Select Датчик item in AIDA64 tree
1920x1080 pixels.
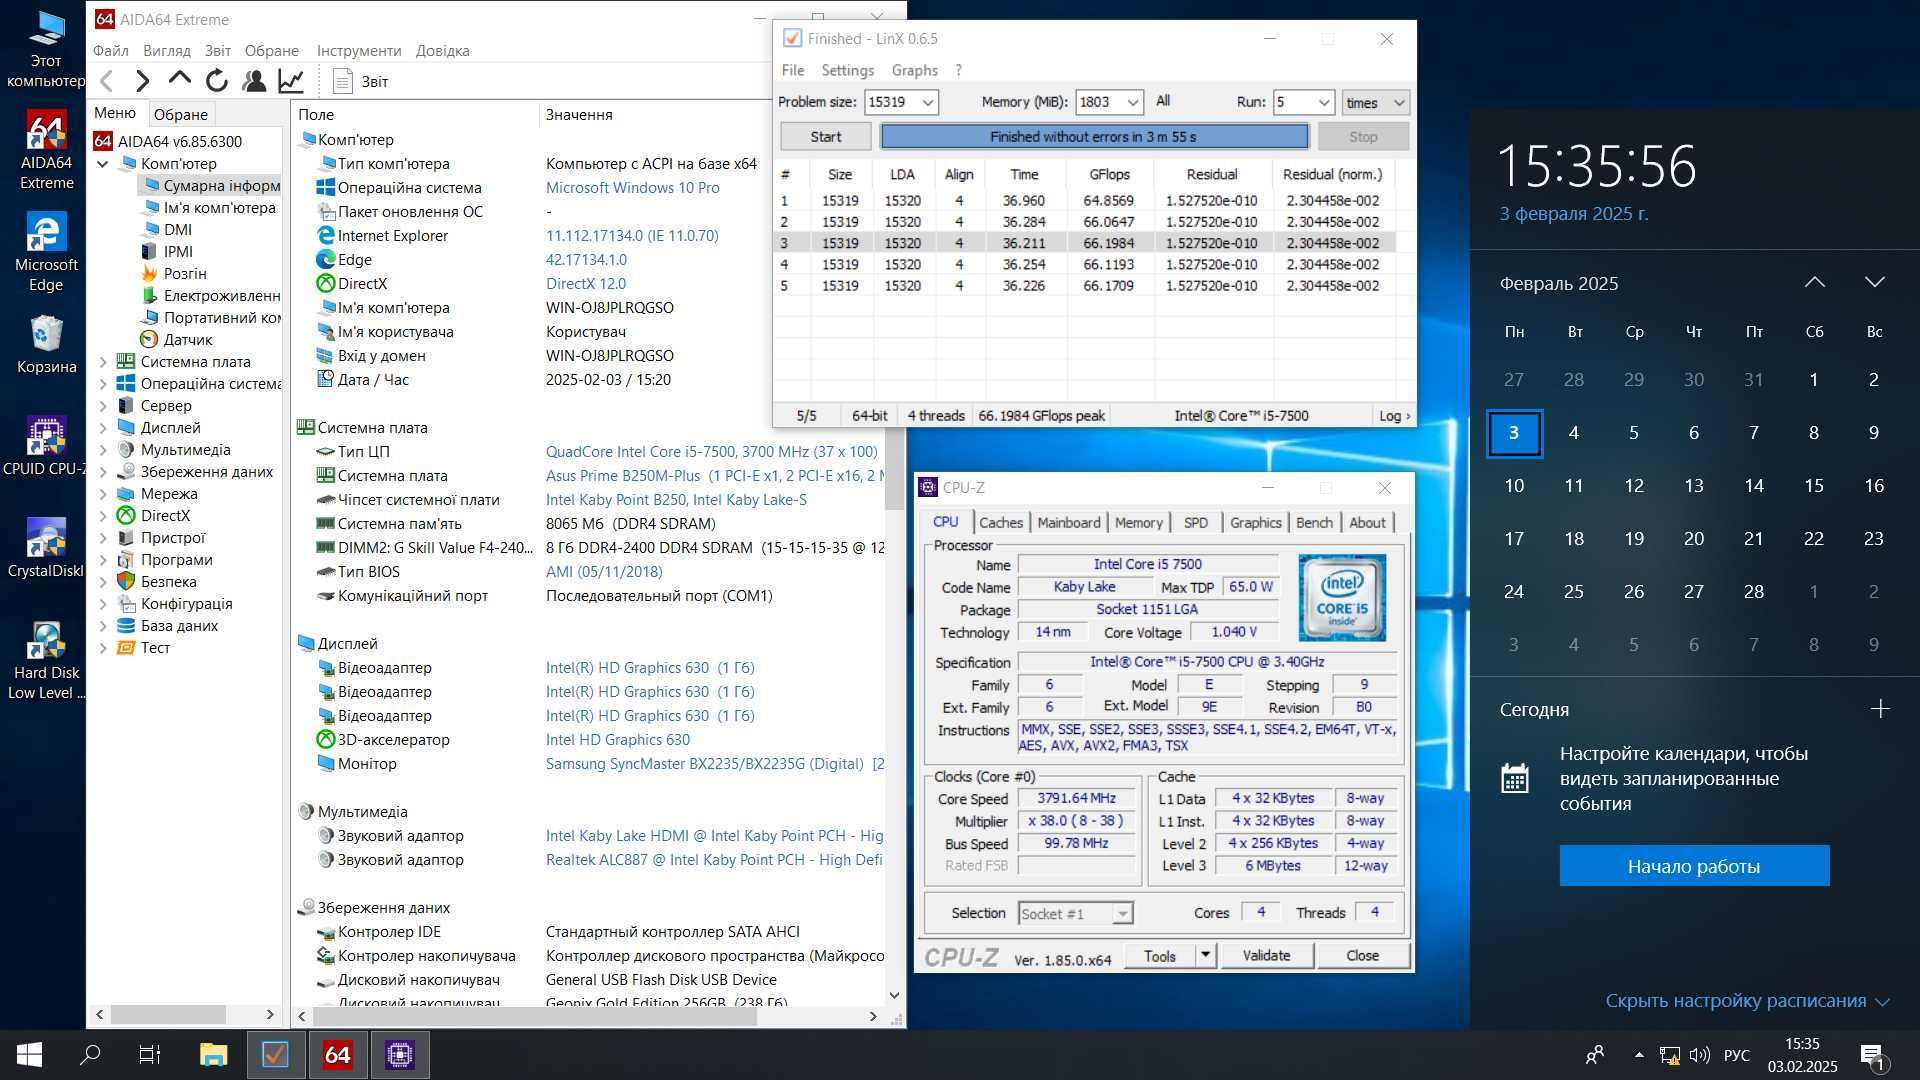pos(187,340)
